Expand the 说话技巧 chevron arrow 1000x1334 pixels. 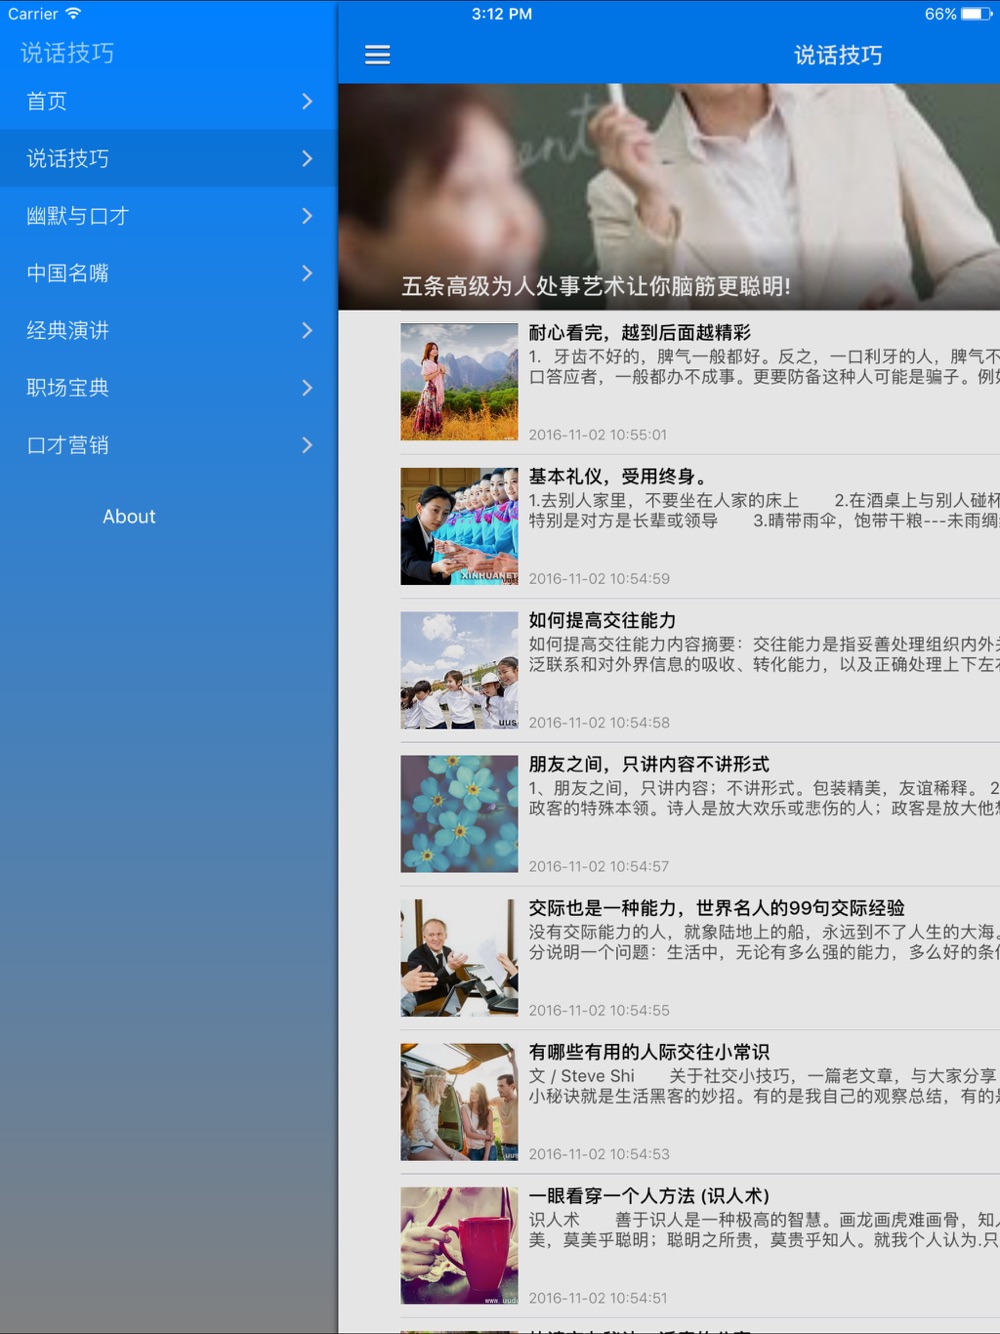point(307,158)
